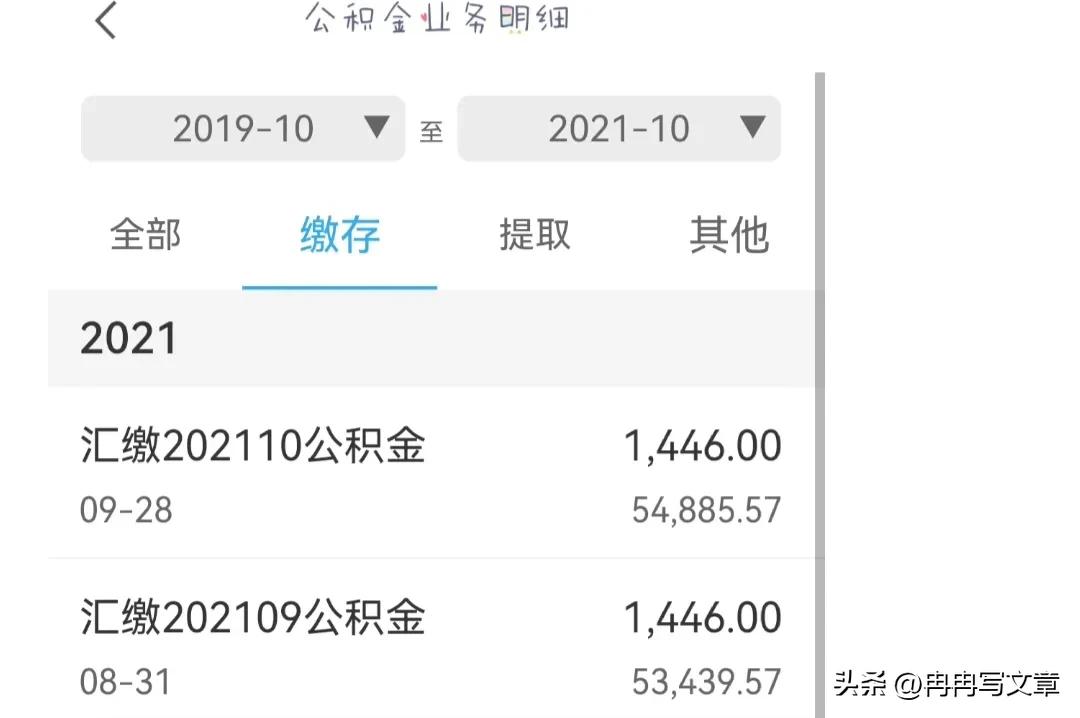Click the 09-28 date label

126,511
